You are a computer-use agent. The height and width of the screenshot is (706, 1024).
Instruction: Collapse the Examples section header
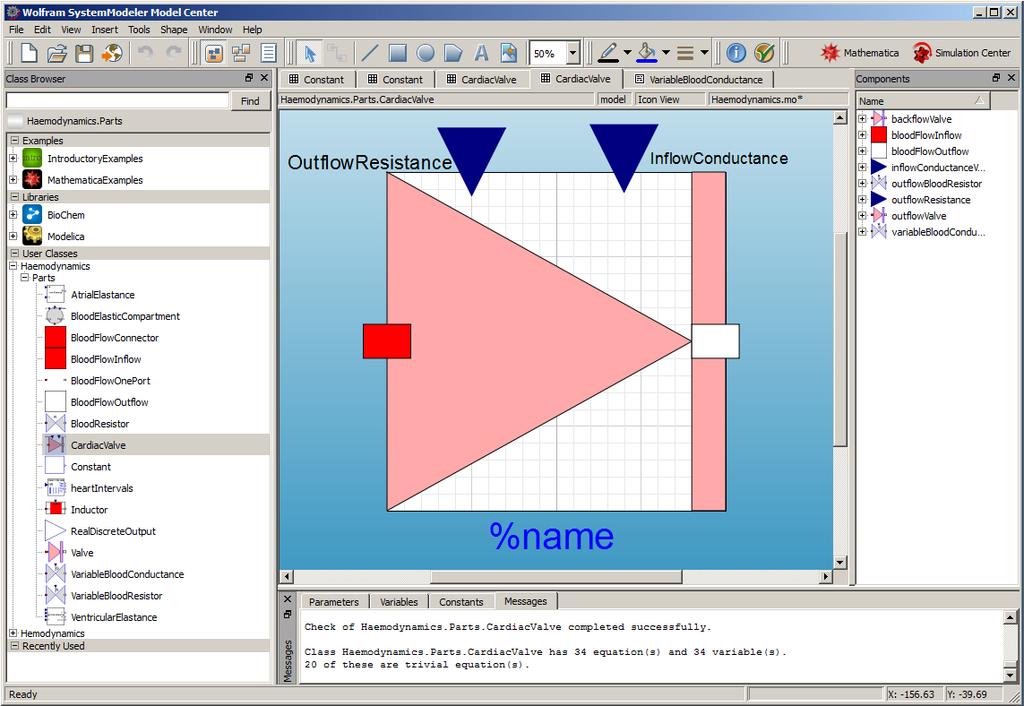15,140
